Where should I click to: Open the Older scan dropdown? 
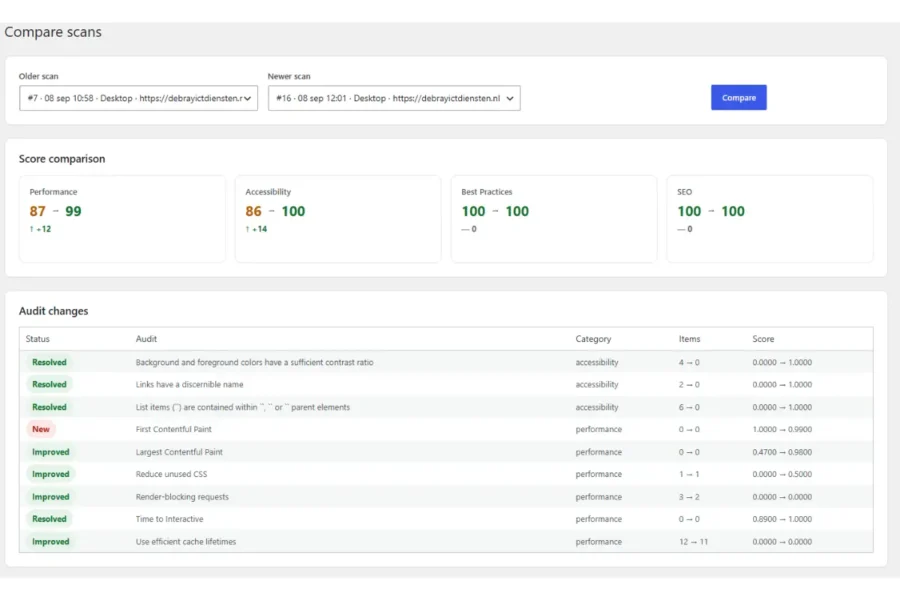pos(138,98)
